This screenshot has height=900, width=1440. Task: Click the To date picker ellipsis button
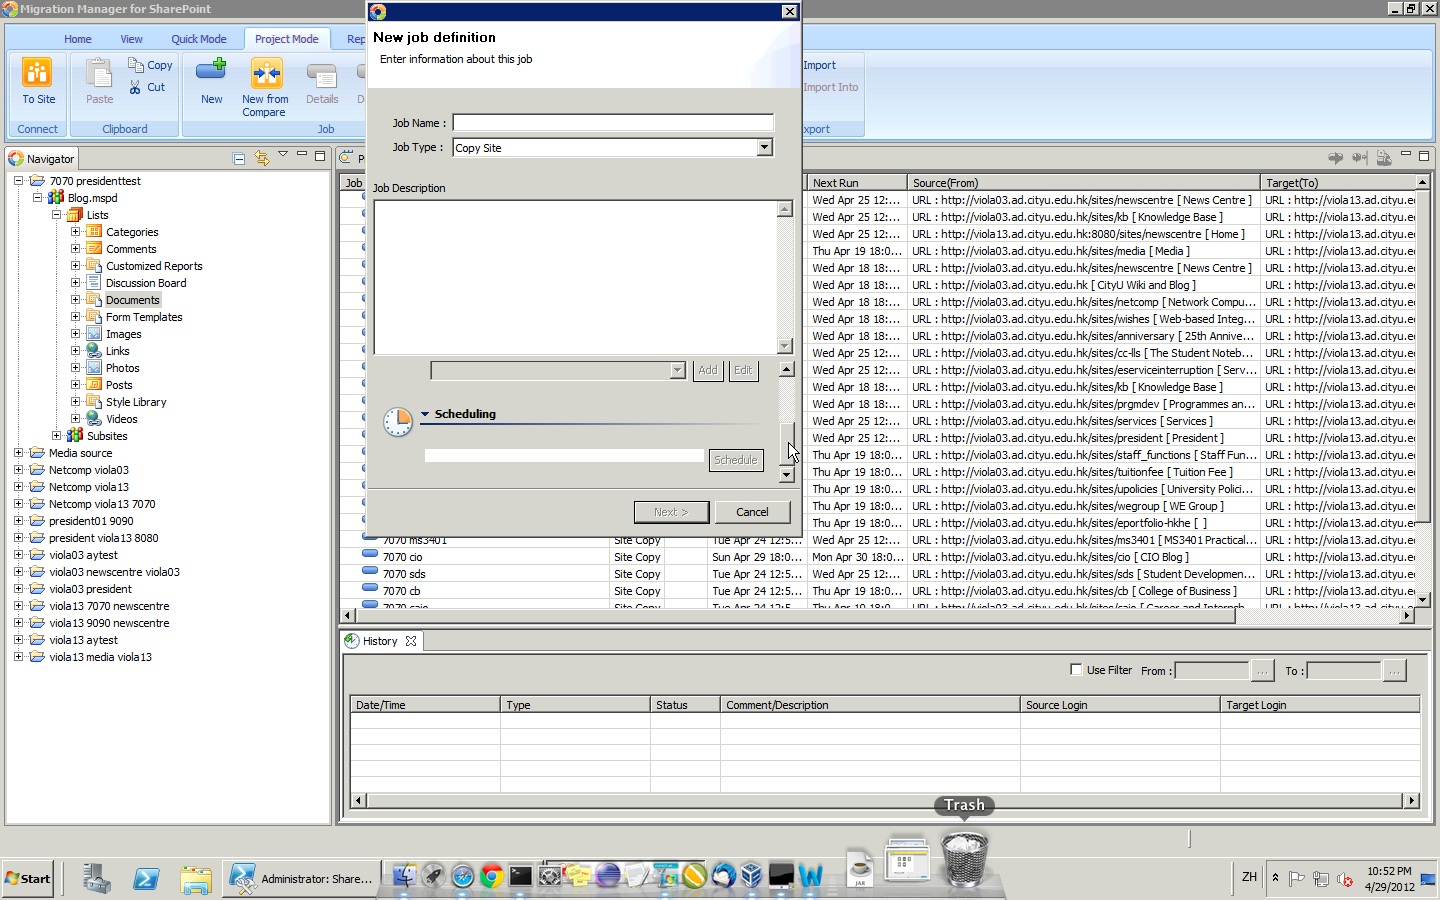tap(1394, 671)
